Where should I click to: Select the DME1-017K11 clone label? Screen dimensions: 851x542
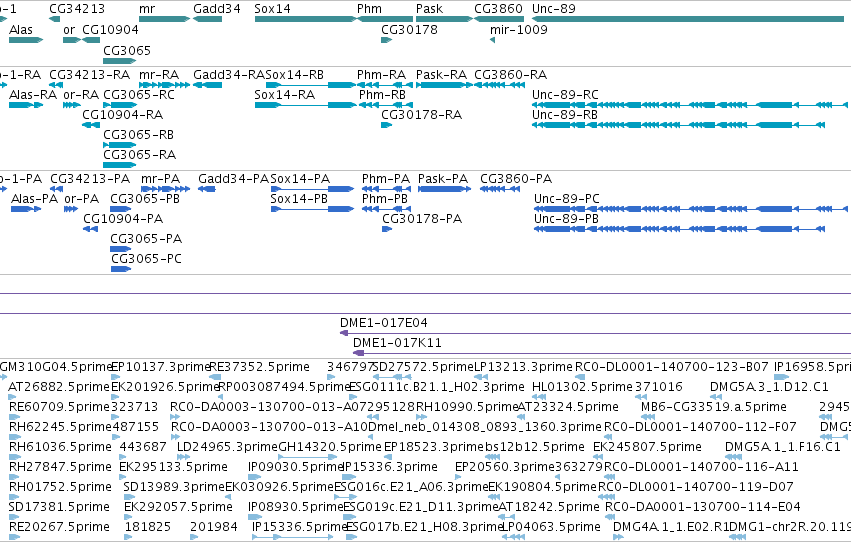point(397,343)
